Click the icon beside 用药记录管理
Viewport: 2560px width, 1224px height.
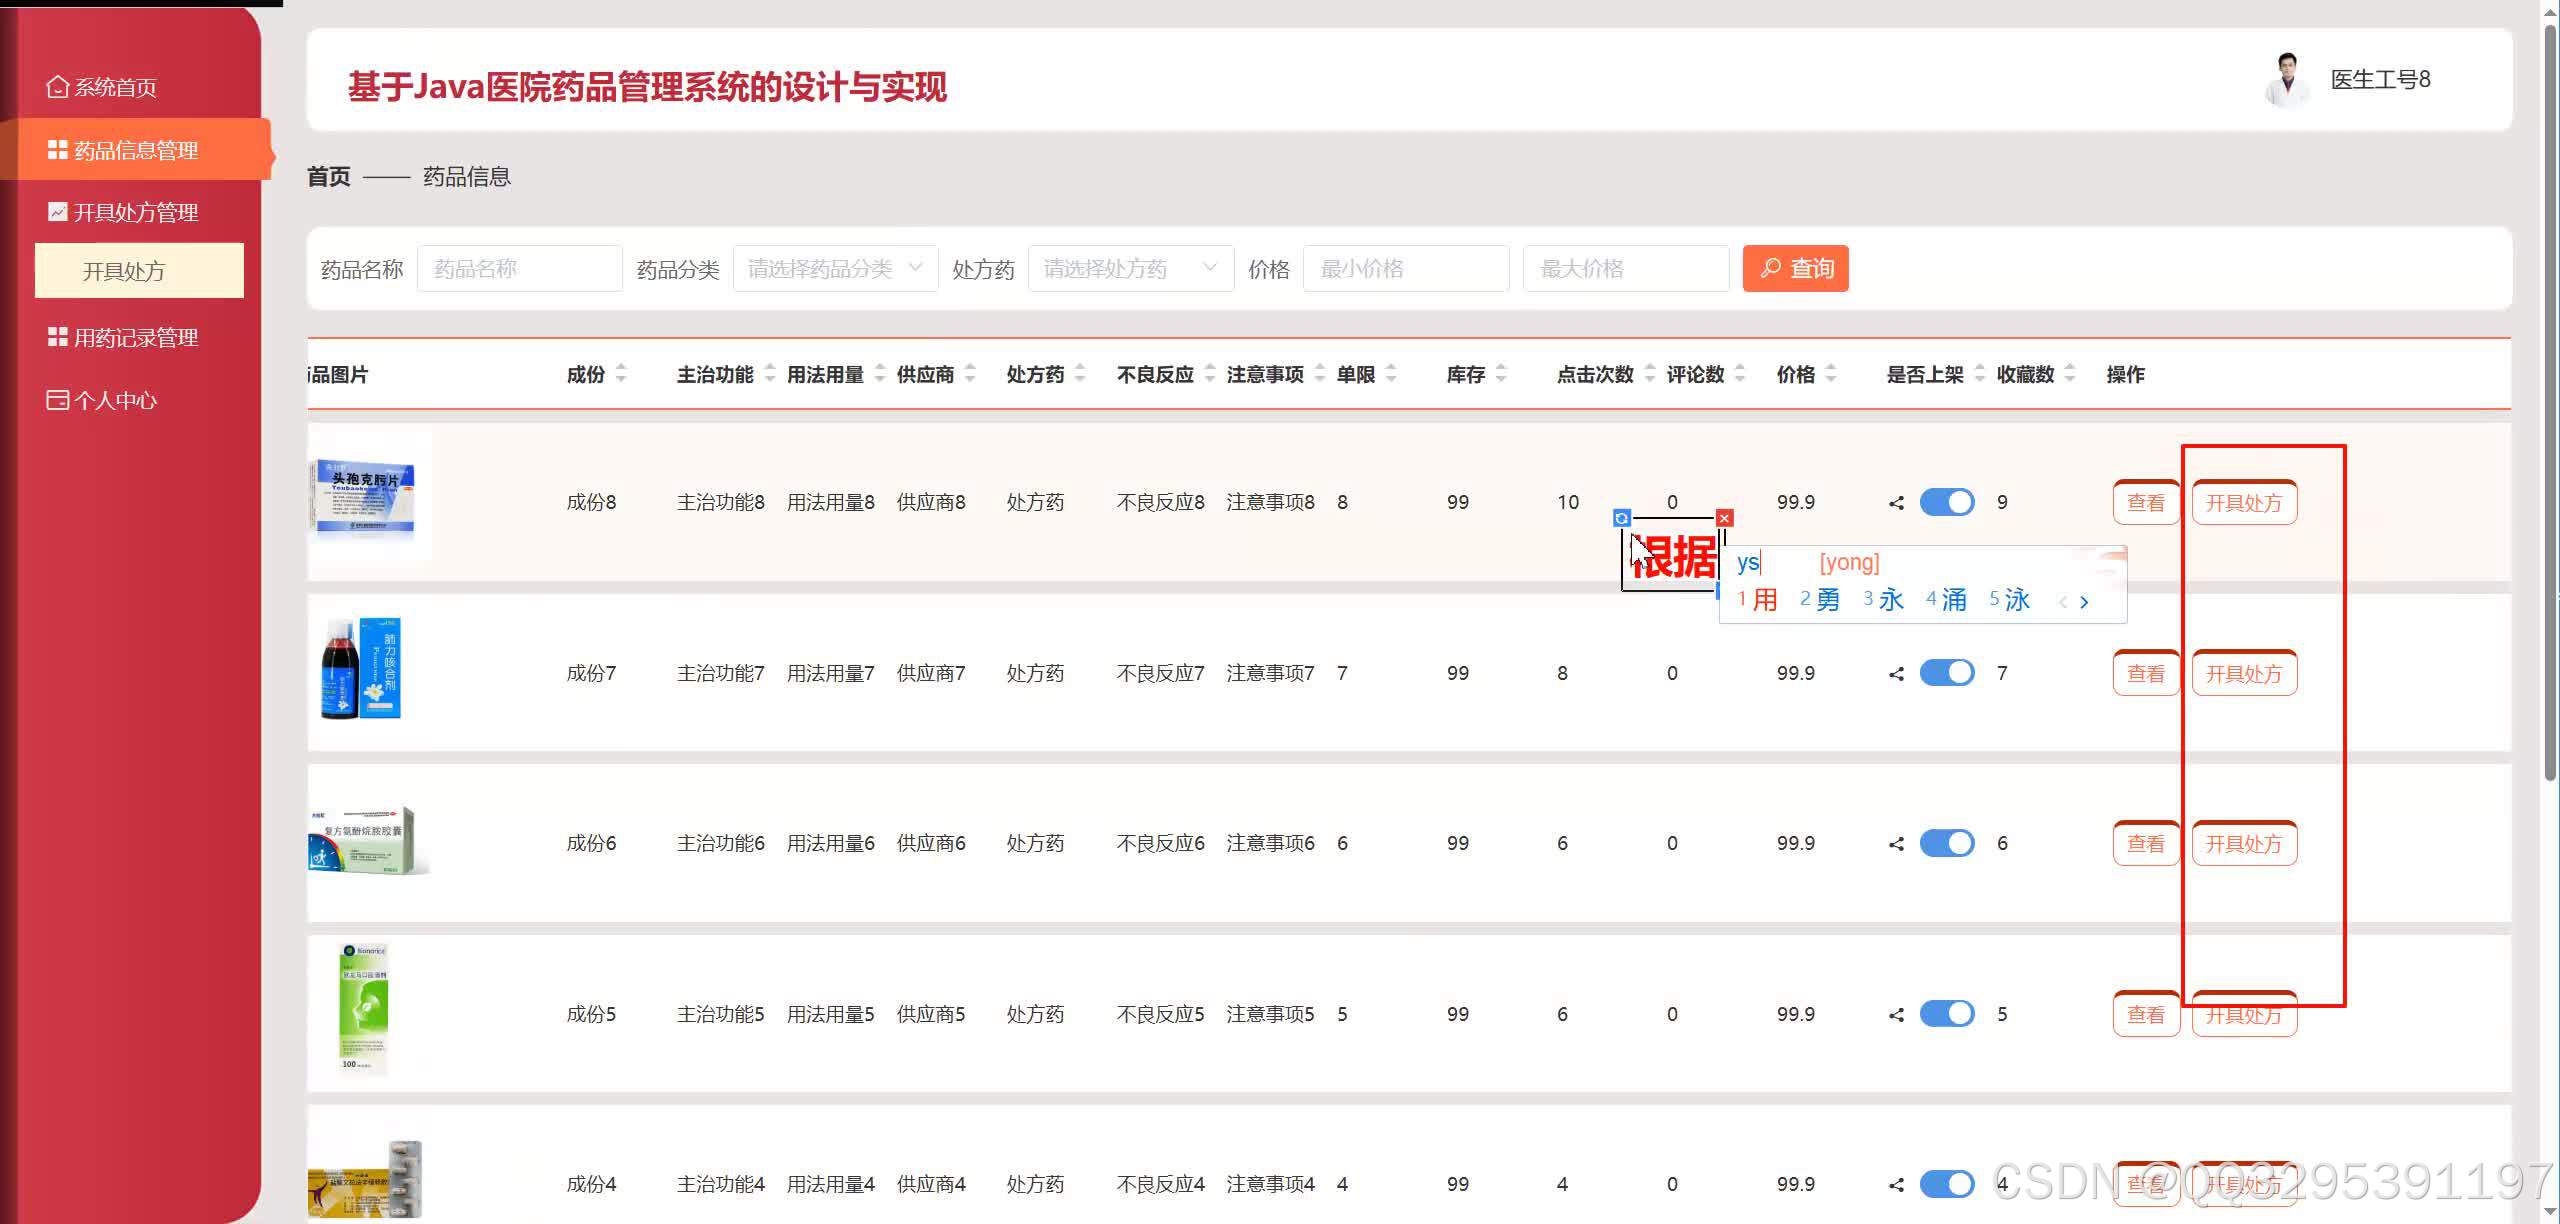(x=56, y=337)
